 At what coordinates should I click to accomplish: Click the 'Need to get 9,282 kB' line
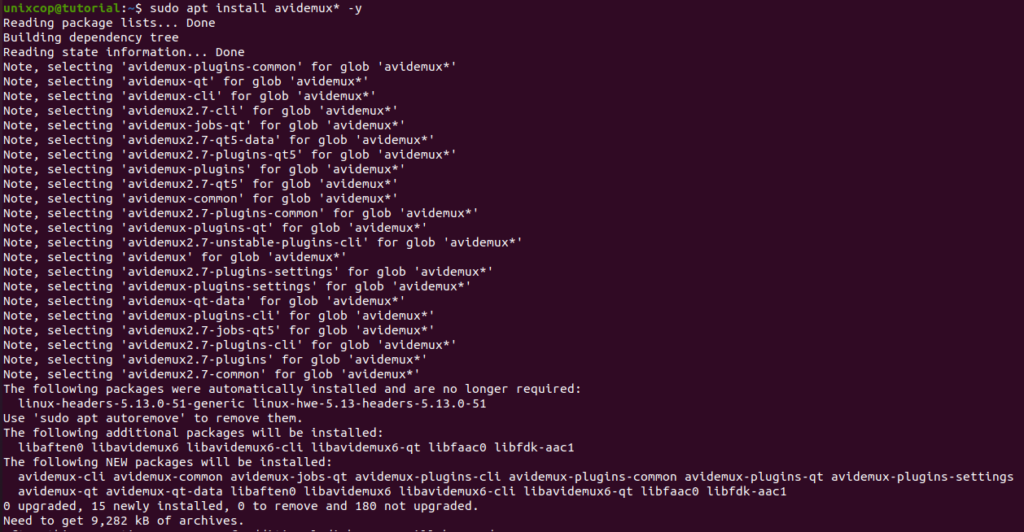pyautogui.click(x=123, y=520)
